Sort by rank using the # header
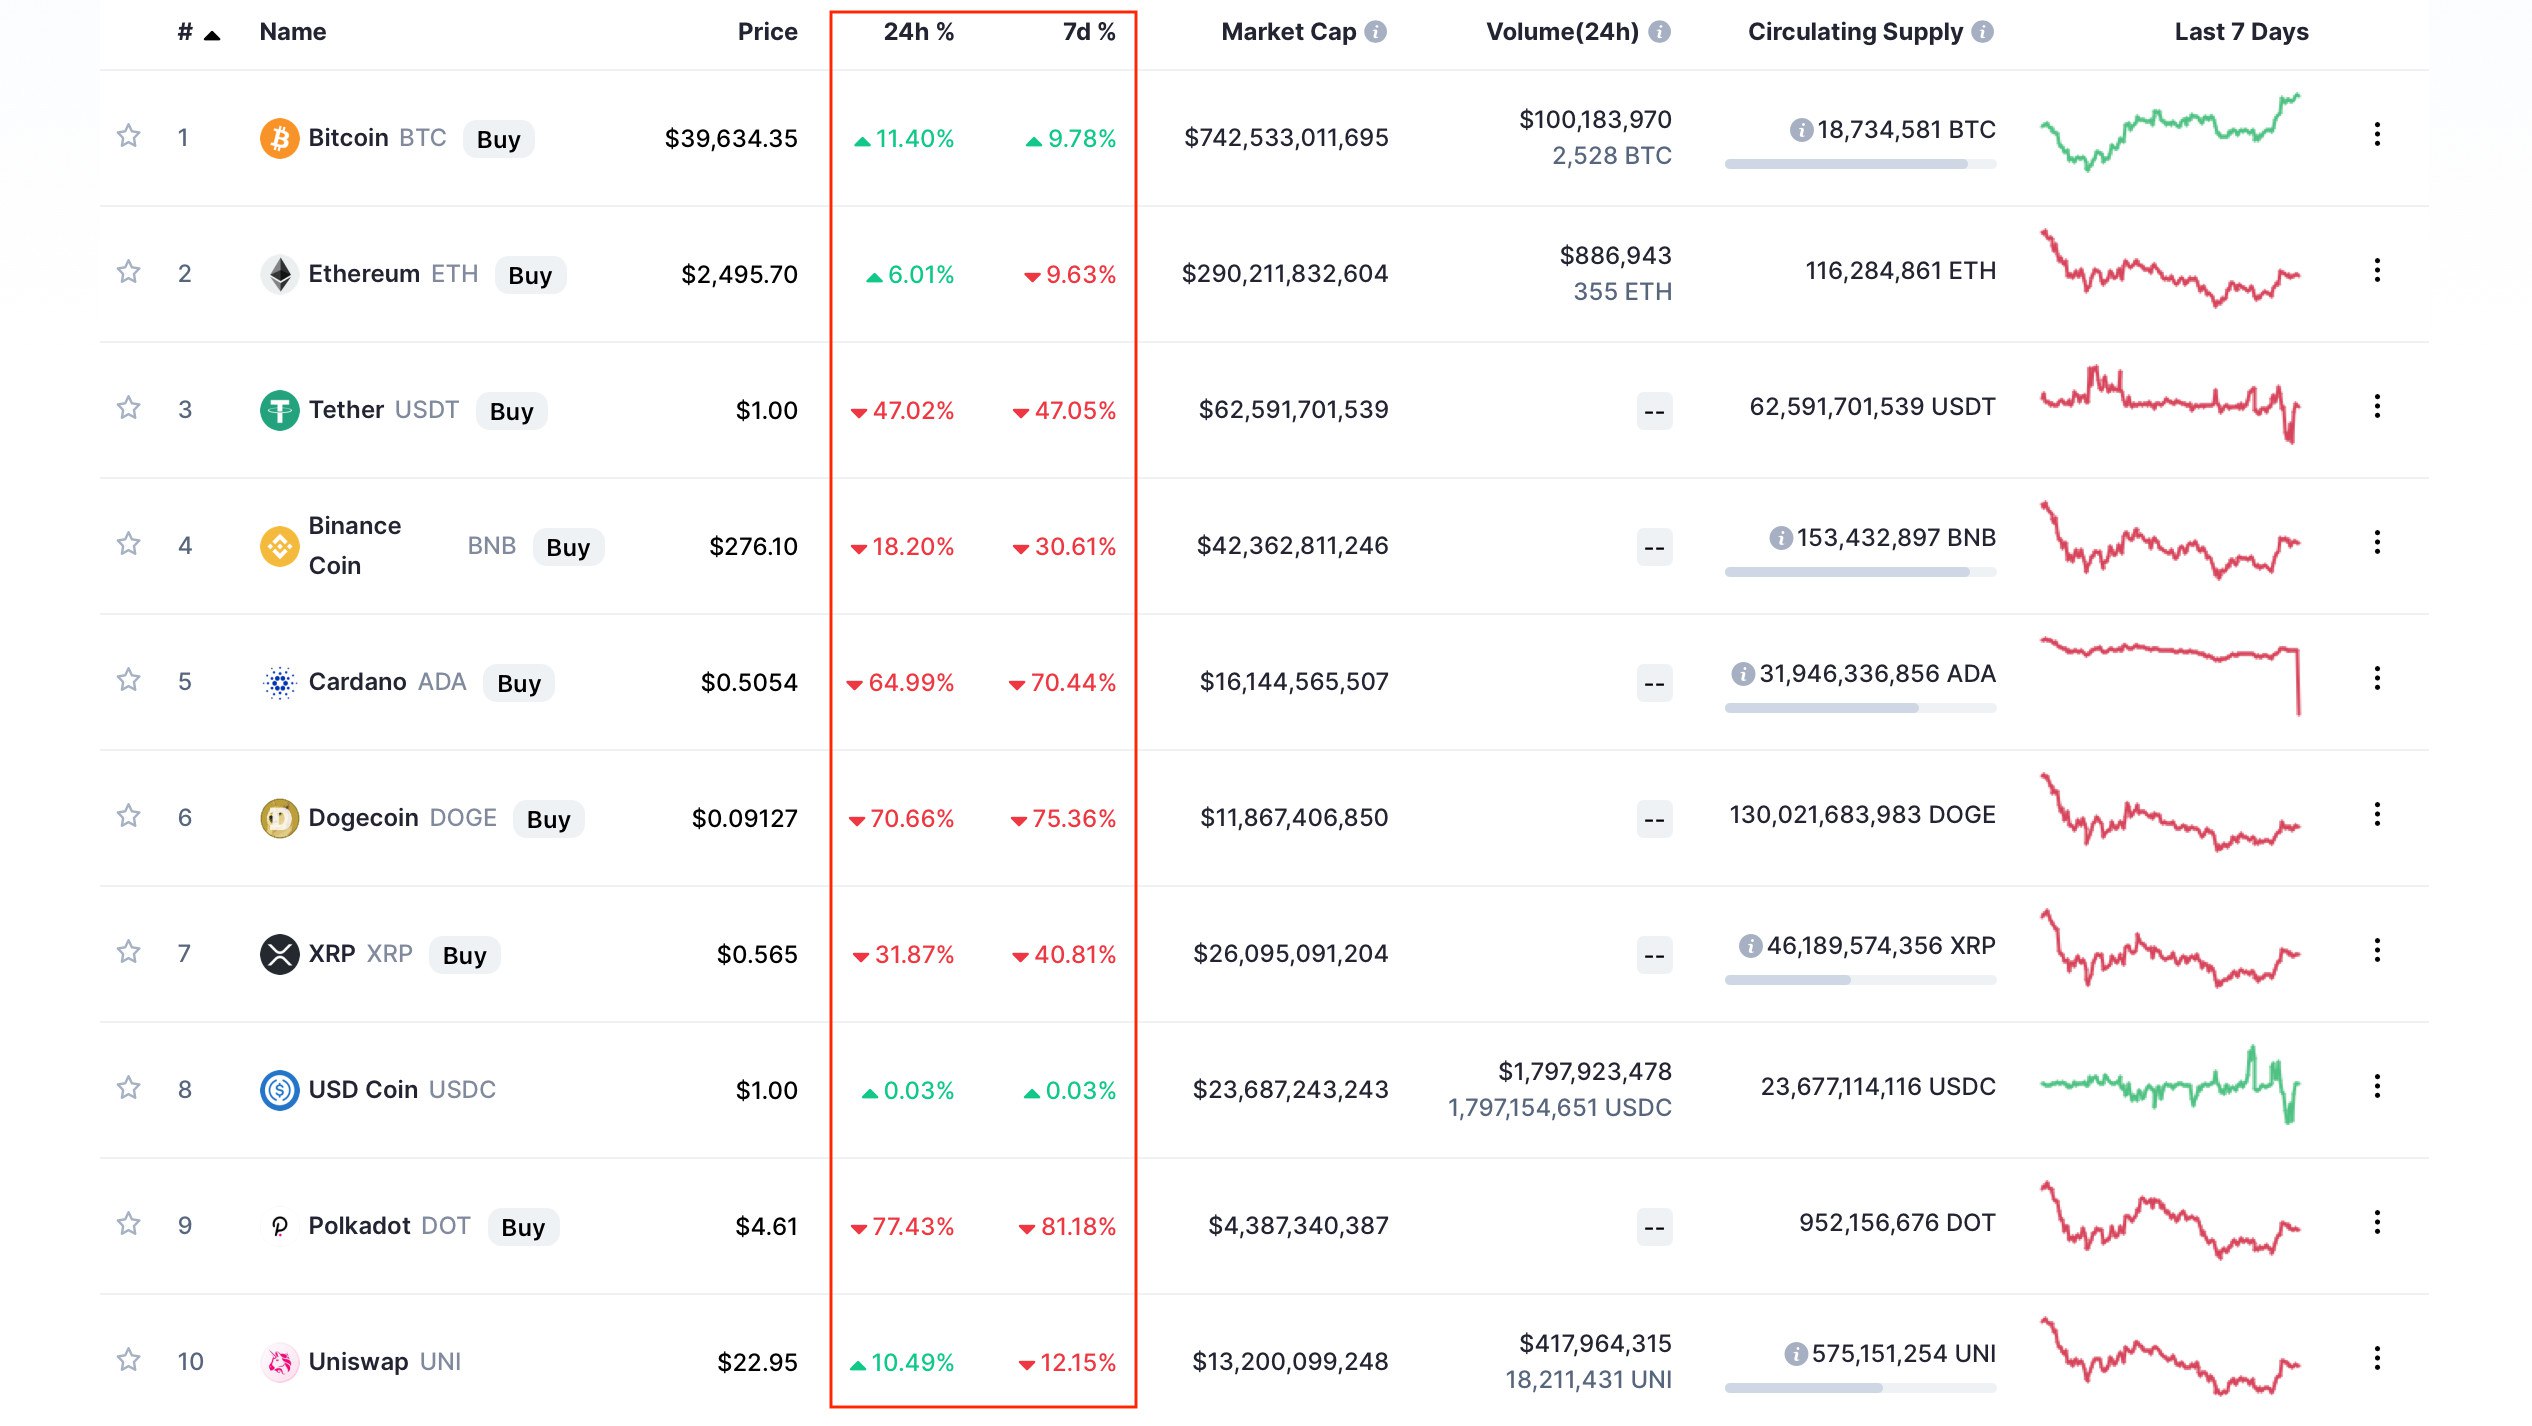Viewport: 2532px width, 1426px height. click(x=198, y=32)
